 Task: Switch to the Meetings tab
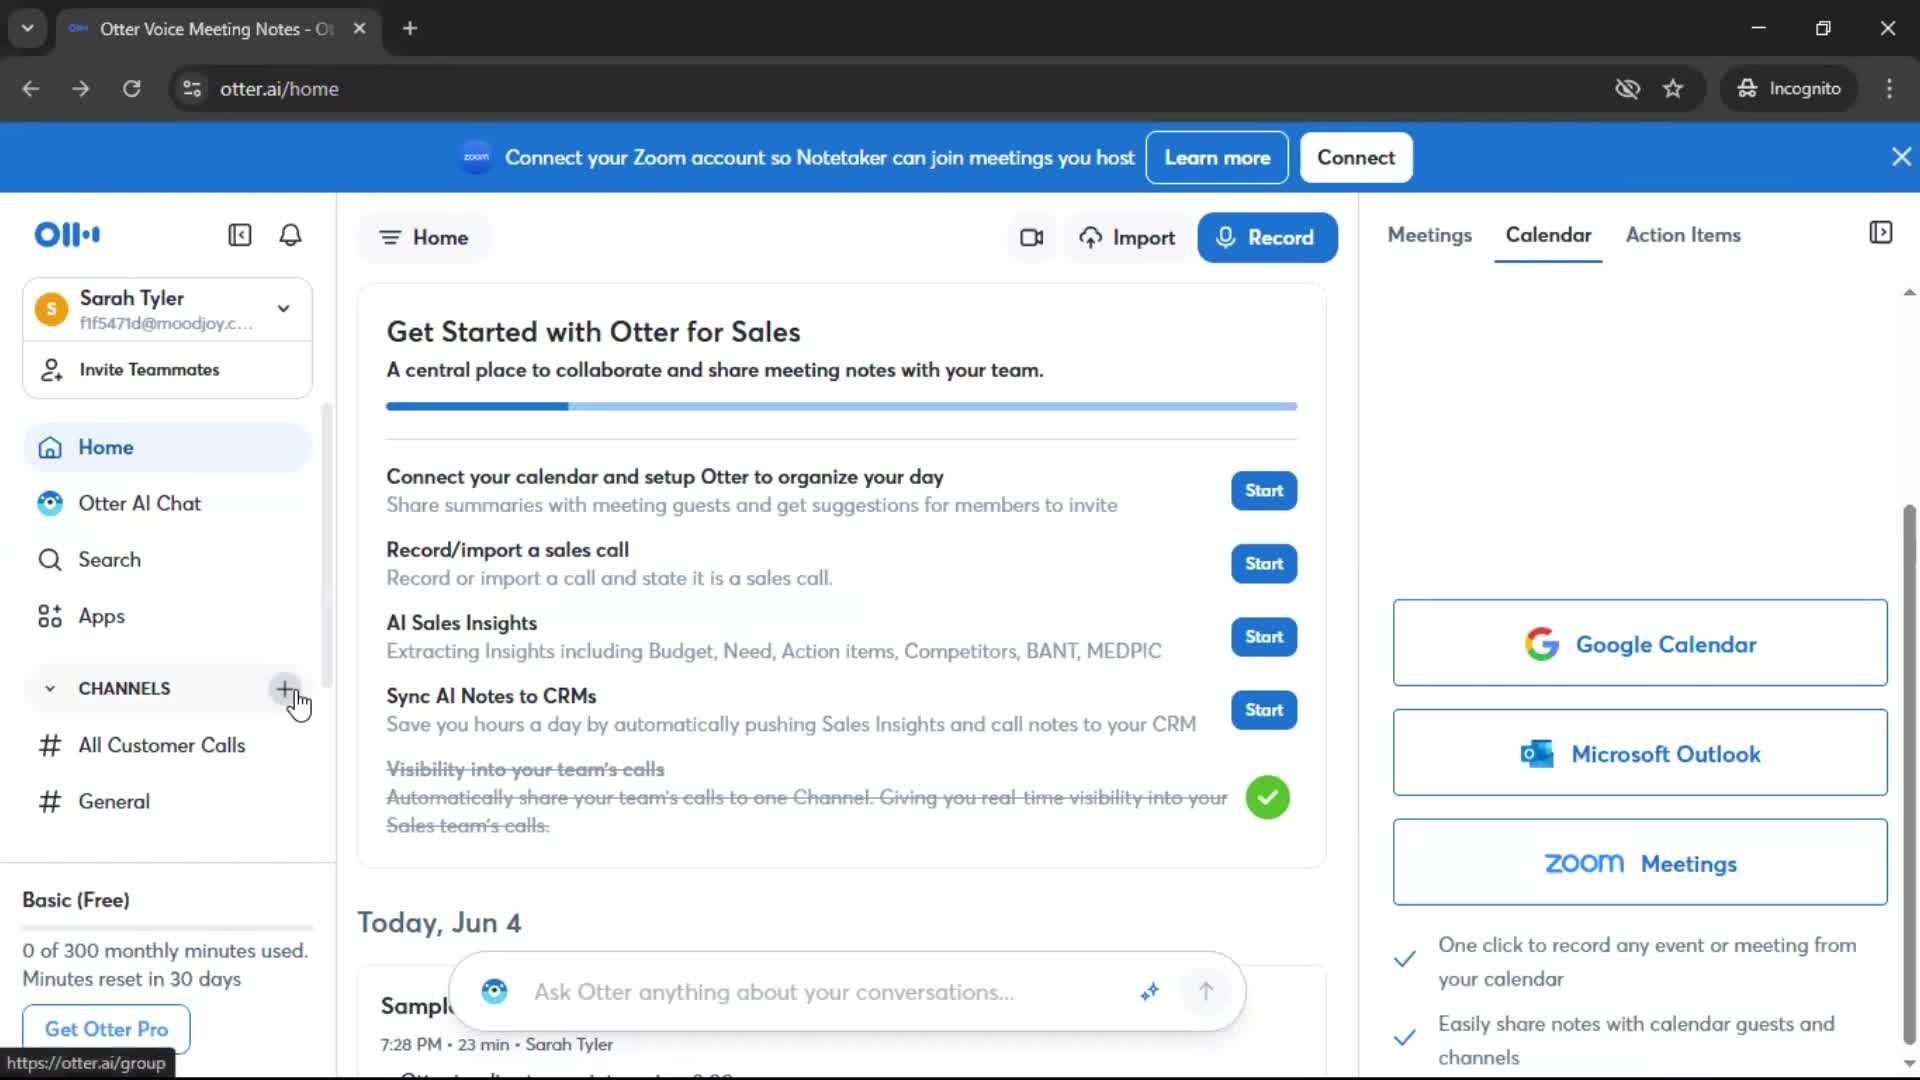point(1429,235)
